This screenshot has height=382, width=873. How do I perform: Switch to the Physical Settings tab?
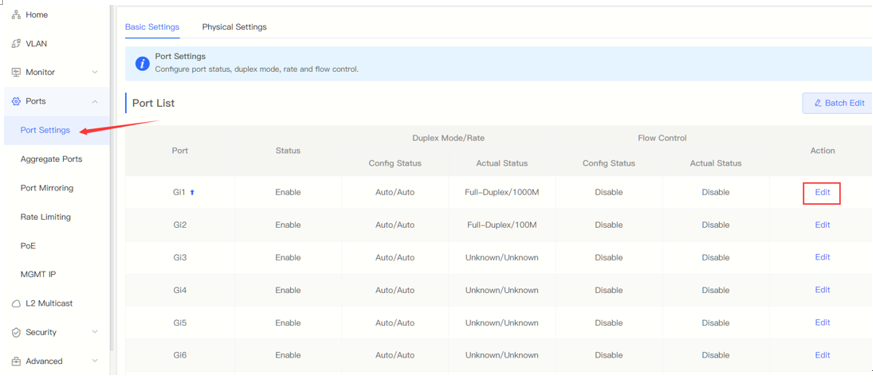234,27
